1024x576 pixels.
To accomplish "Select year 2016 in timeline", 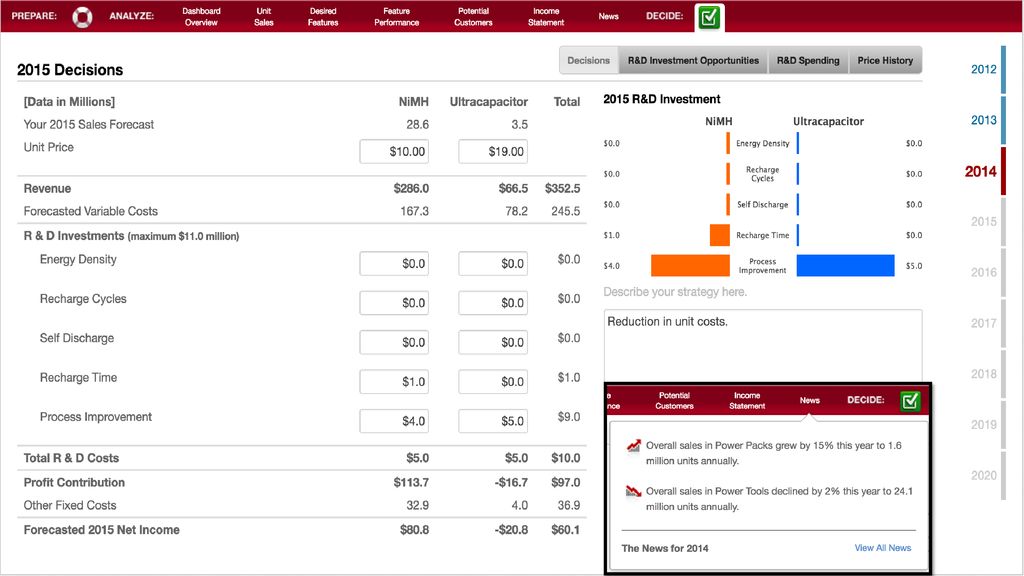I will 984,272.
